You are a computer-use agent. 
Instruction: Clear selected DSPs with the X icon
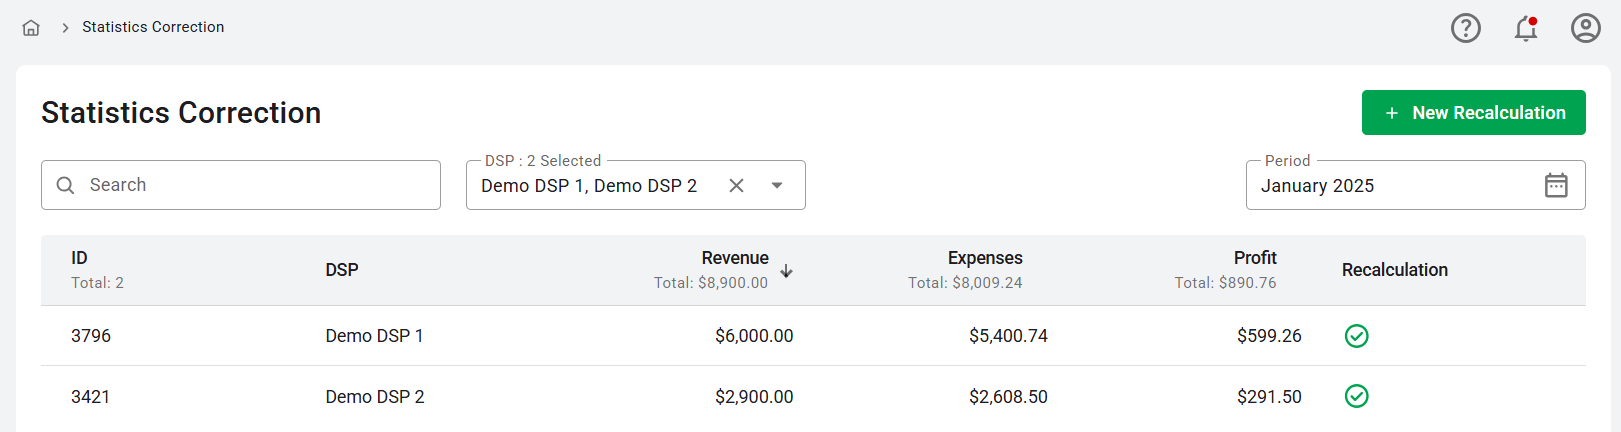click(x=736, y=185)
